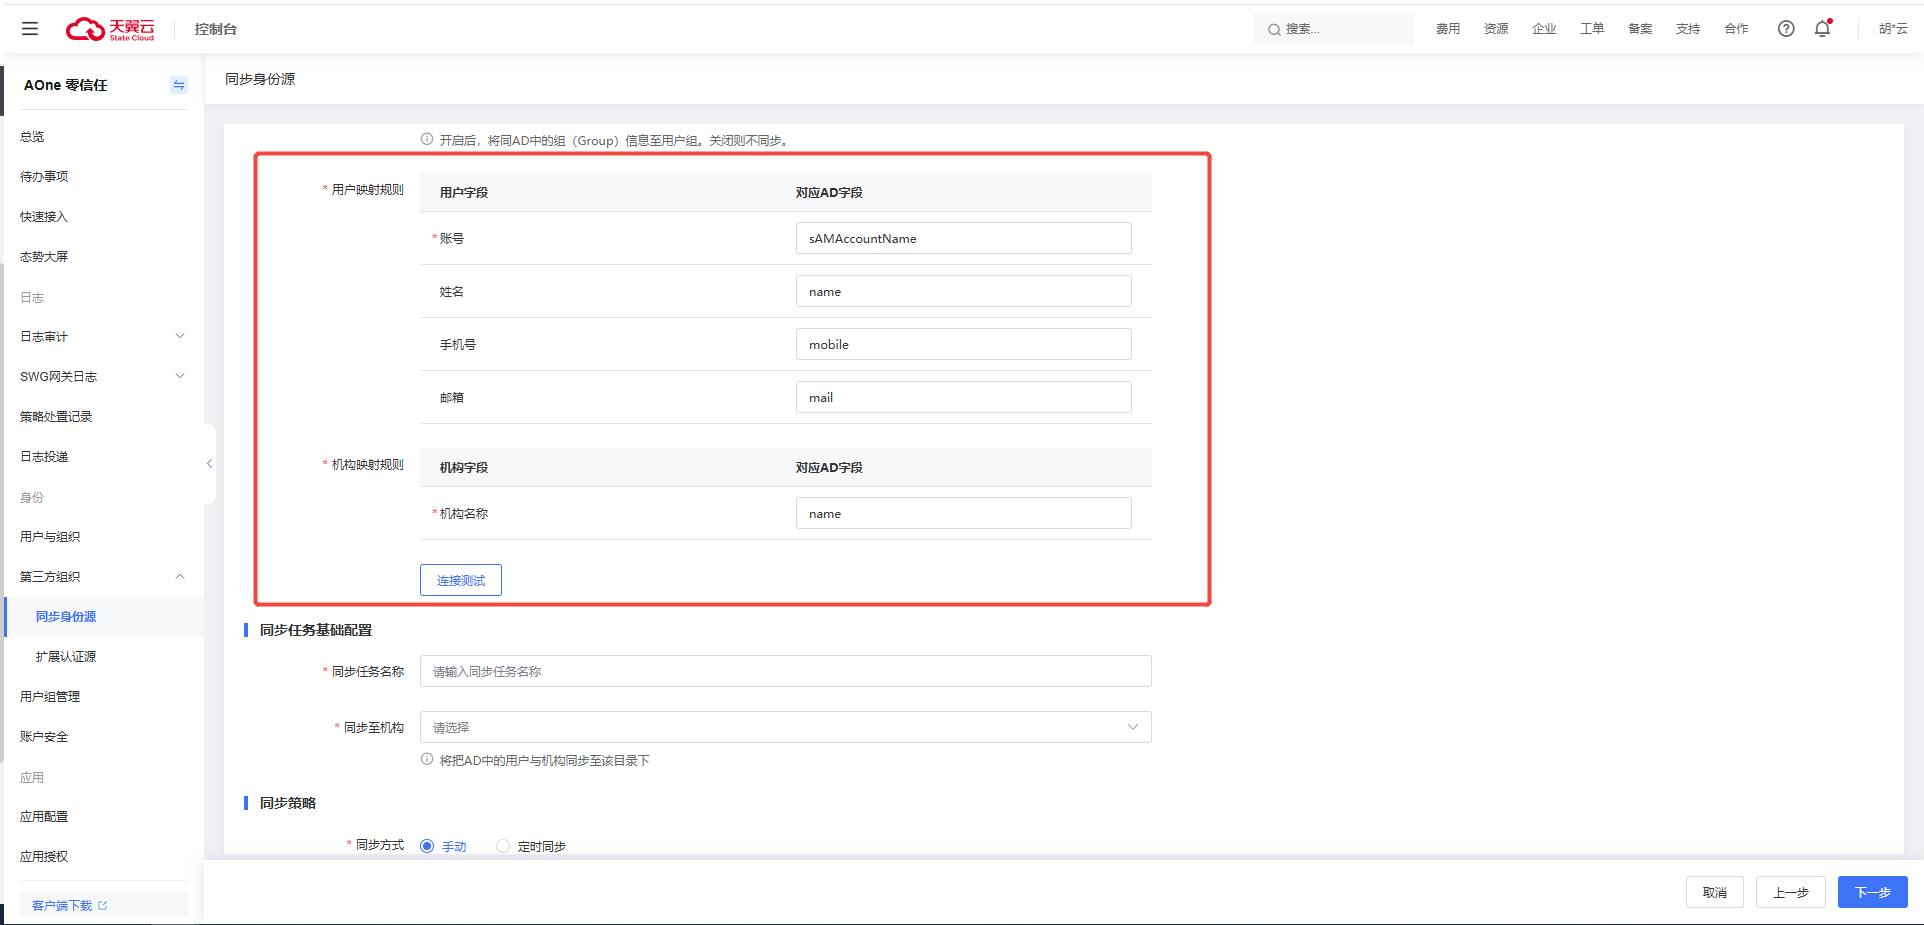The height and width of the screenshot is (925, 1924).
Task: Open the notifications bell
Action: [x=1822, y=29]
